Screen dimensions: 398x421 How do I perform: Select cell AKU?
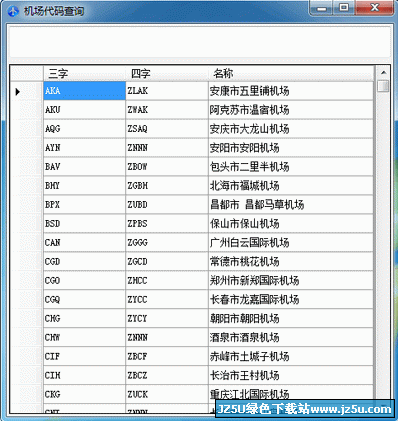click(85, 110)
